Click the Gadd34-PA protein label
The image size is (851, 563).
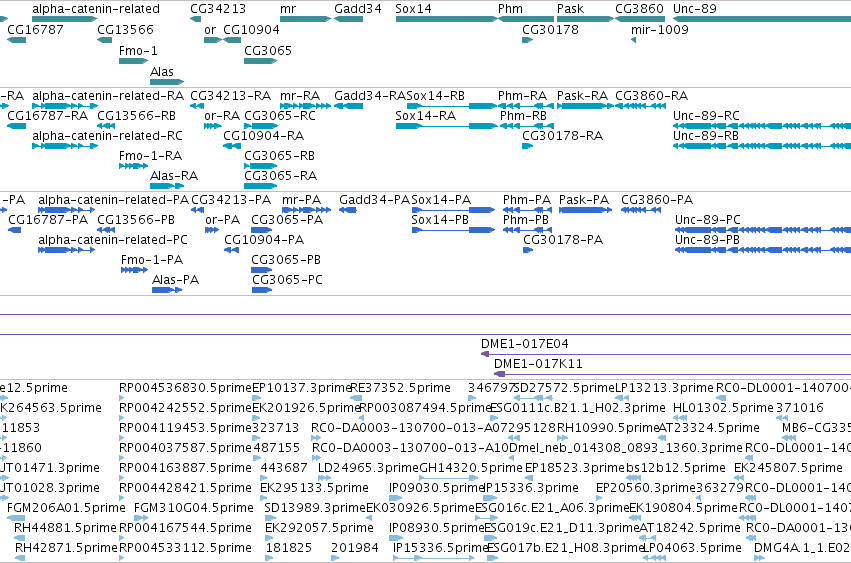pos(374,200)
